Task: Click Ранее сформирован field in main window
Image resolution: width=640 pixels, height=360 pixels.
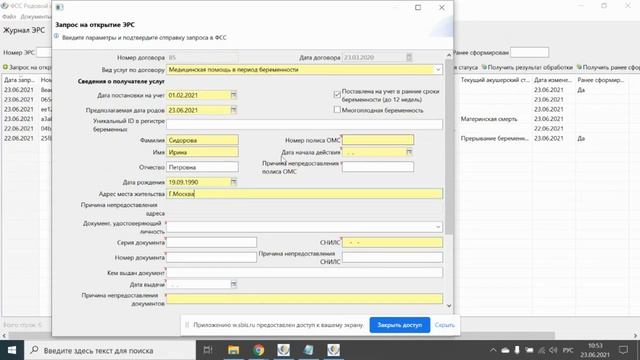Action: pos(529,52)
